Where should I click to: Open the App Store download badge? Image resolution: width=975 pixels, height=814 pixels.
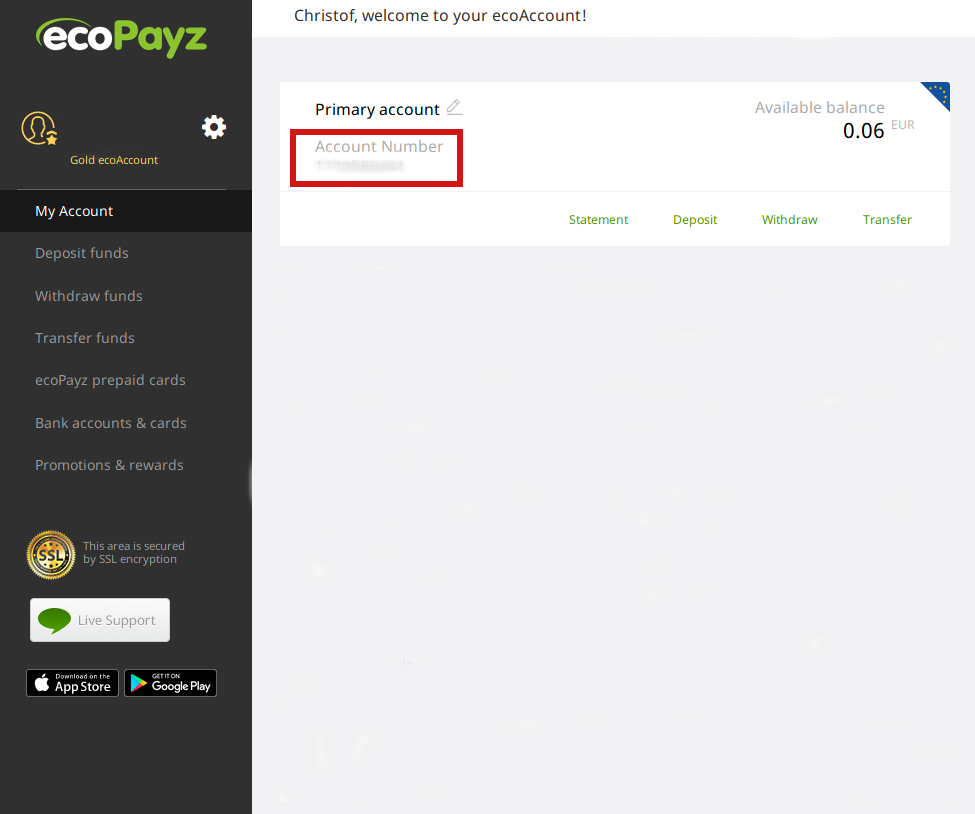72,683
